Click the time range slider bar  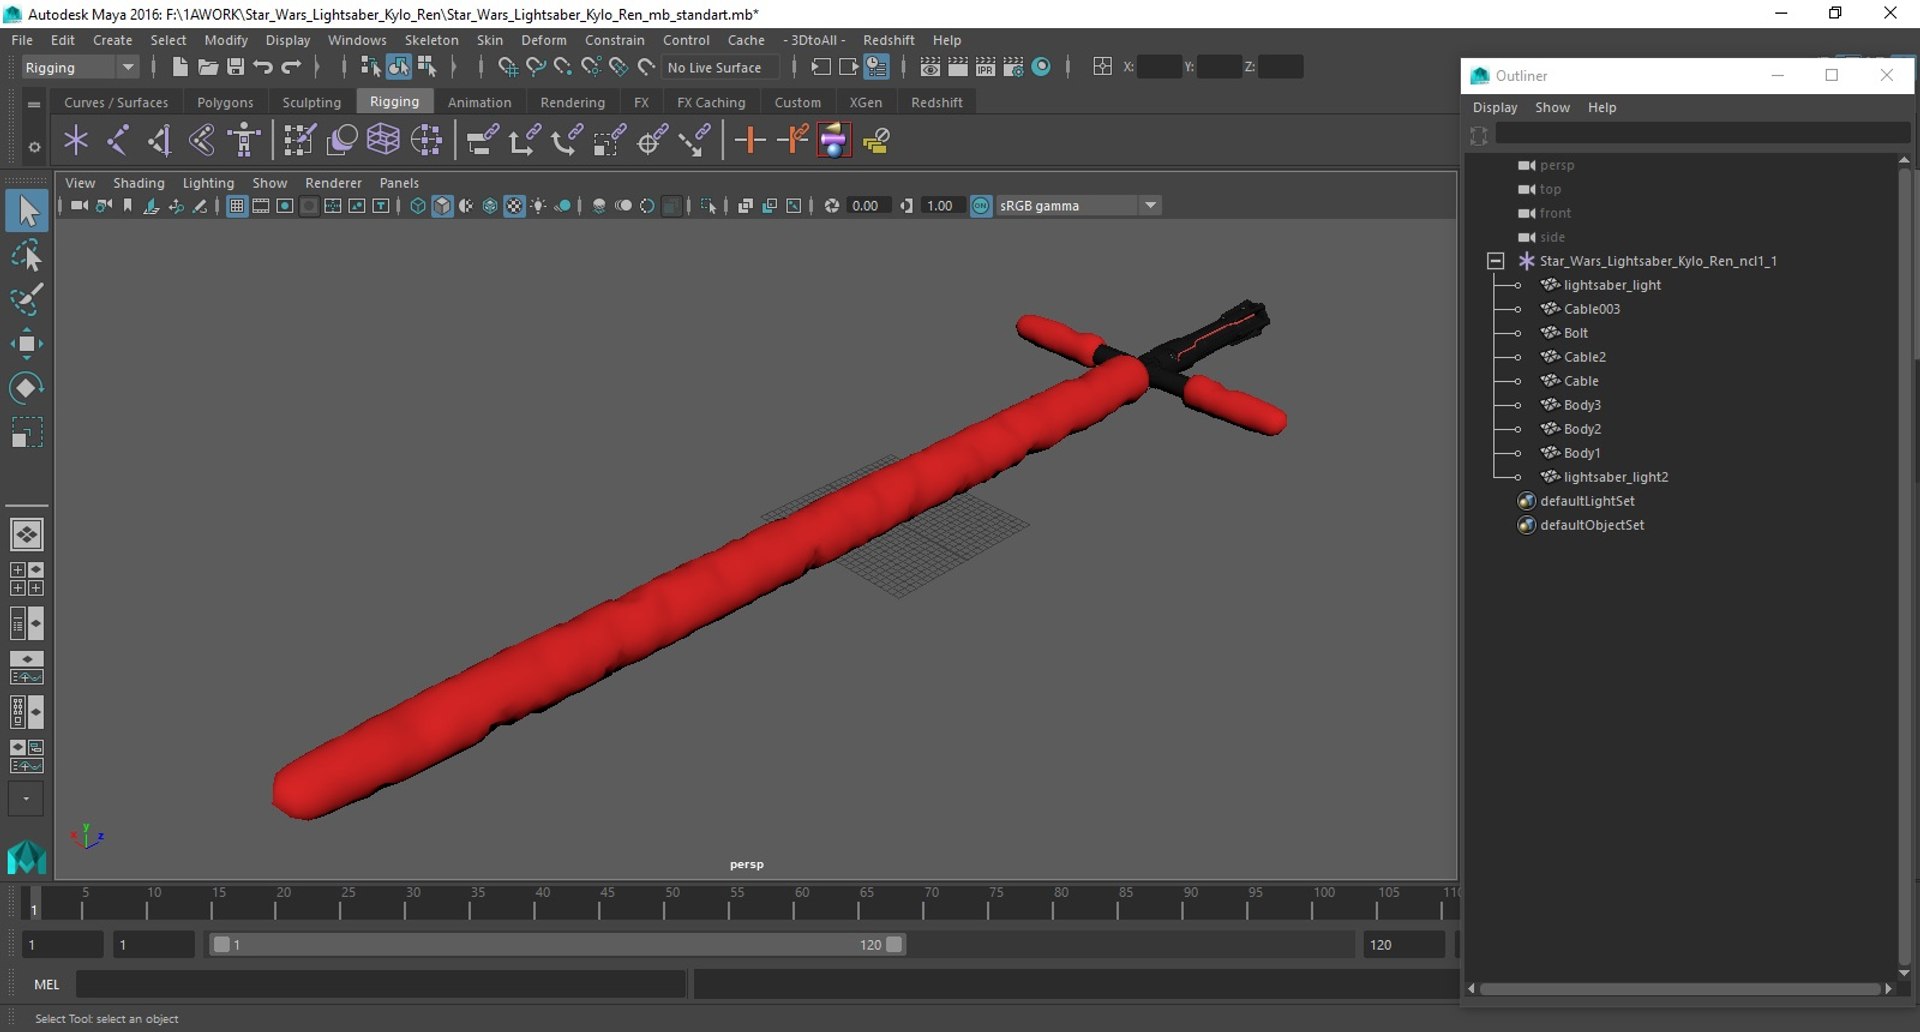coord(557,945)
